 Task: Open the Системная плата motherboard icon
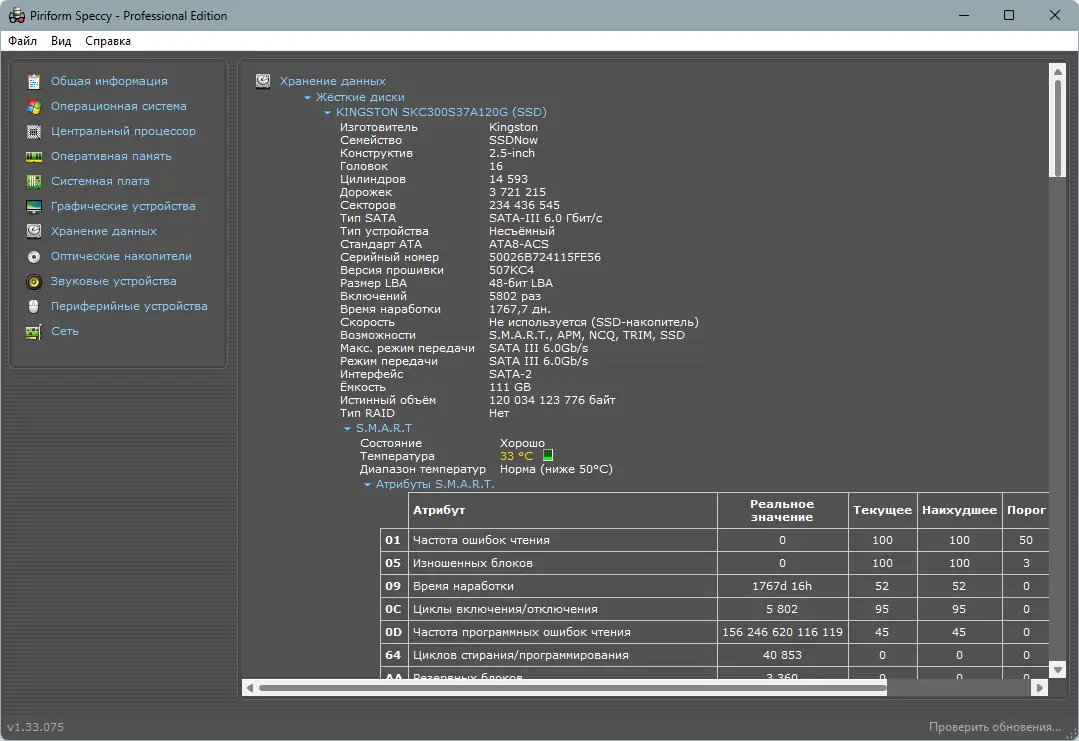coord(34,181)
